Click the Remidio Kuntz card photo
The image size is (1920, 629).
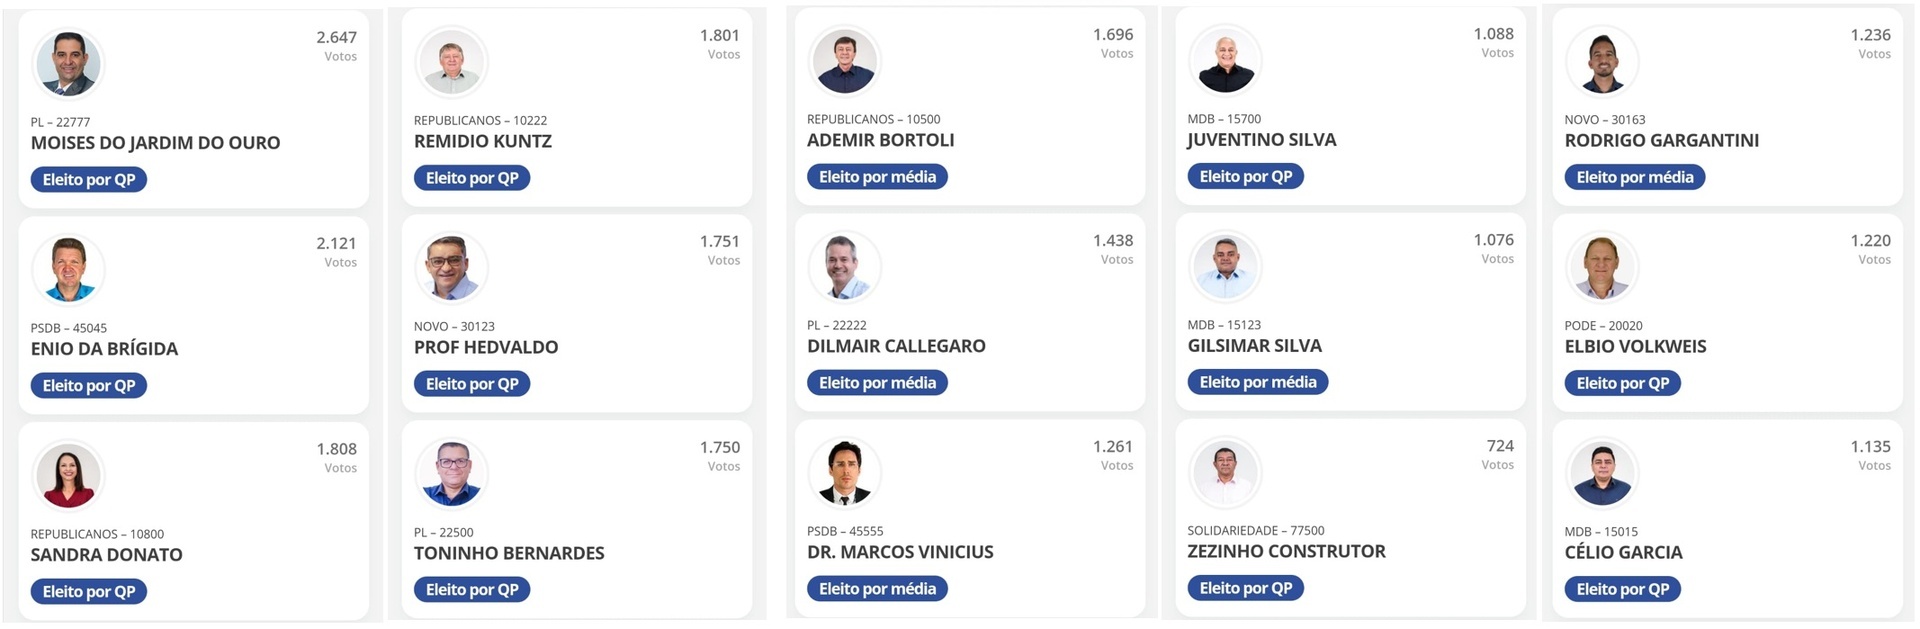tap(451, 62)
